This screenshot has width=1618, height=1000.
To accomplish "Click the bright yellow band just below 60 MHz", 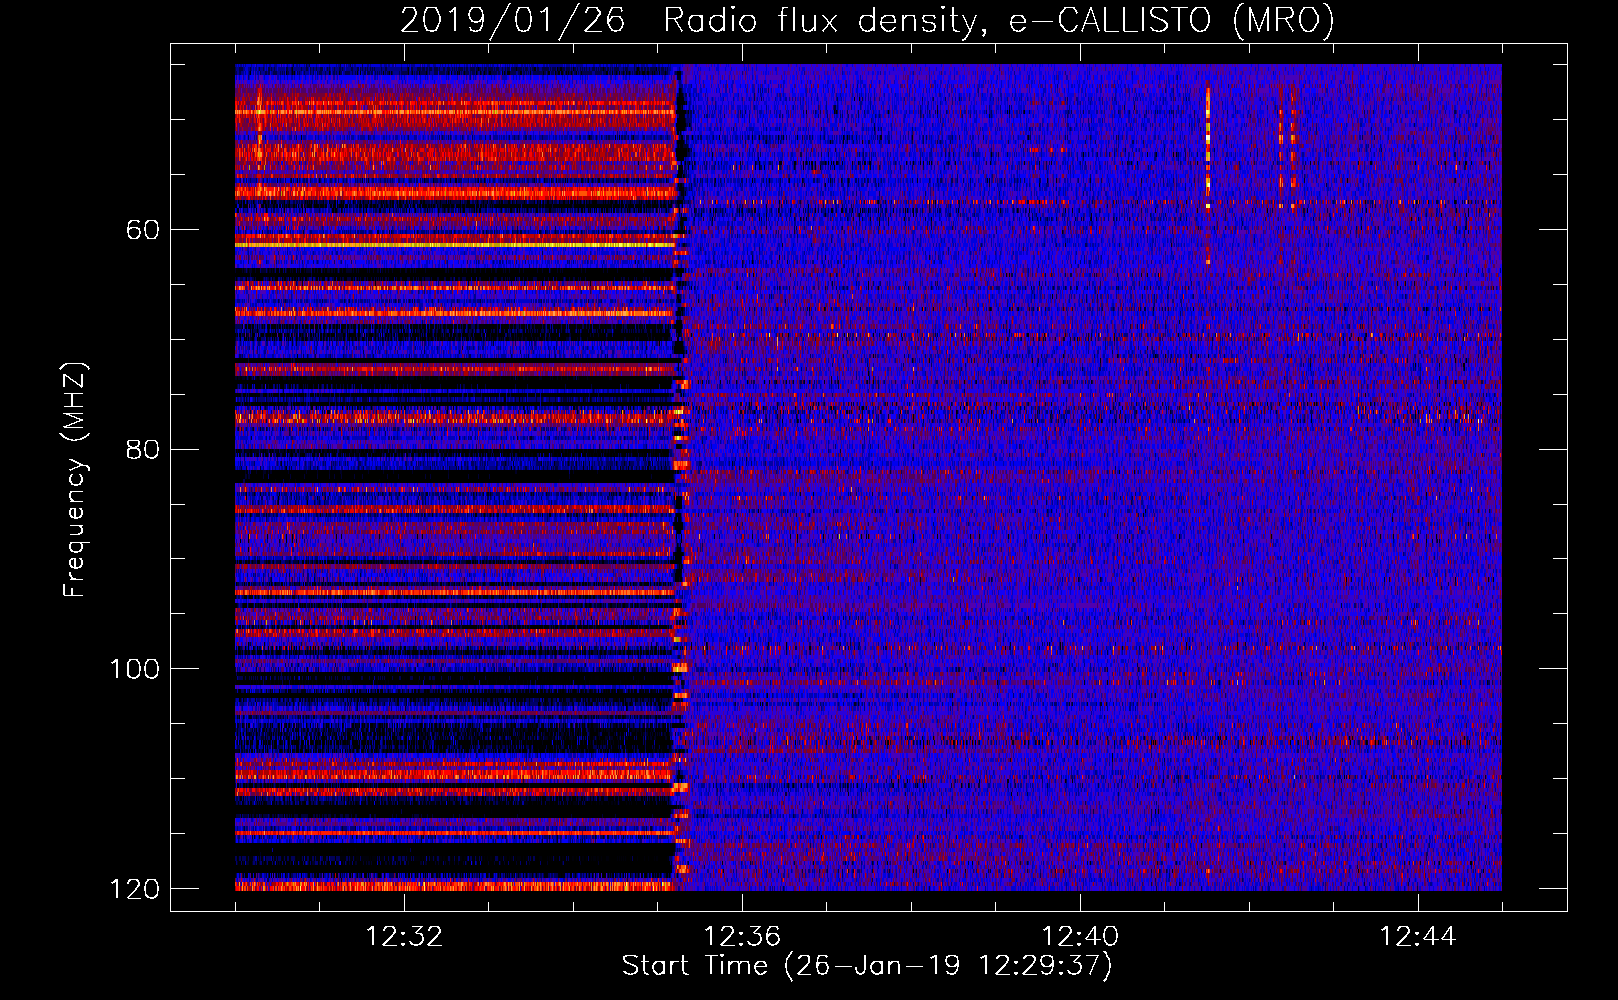I will coord(455,244).
